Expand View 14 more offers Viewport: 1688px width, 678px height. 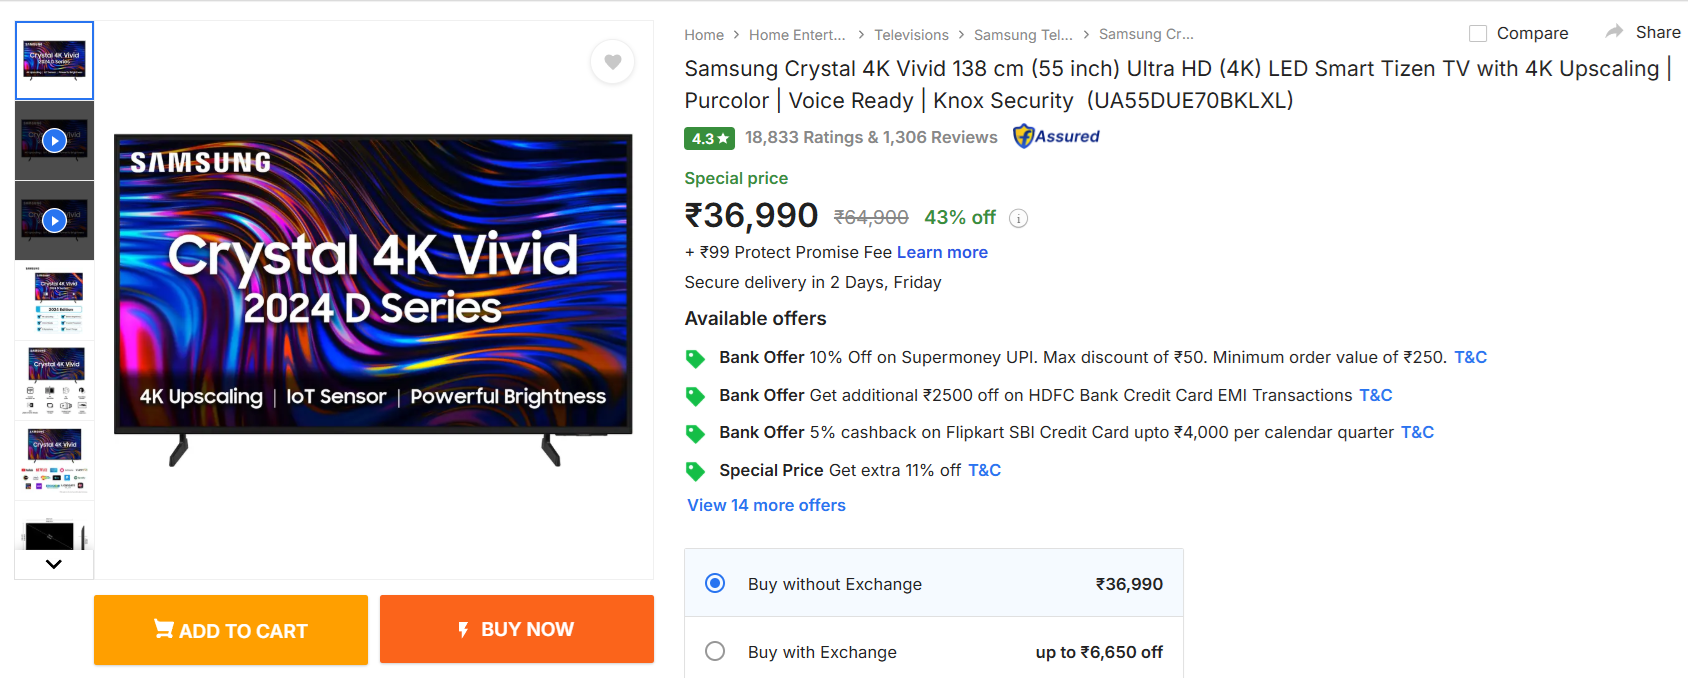point(766,505)
